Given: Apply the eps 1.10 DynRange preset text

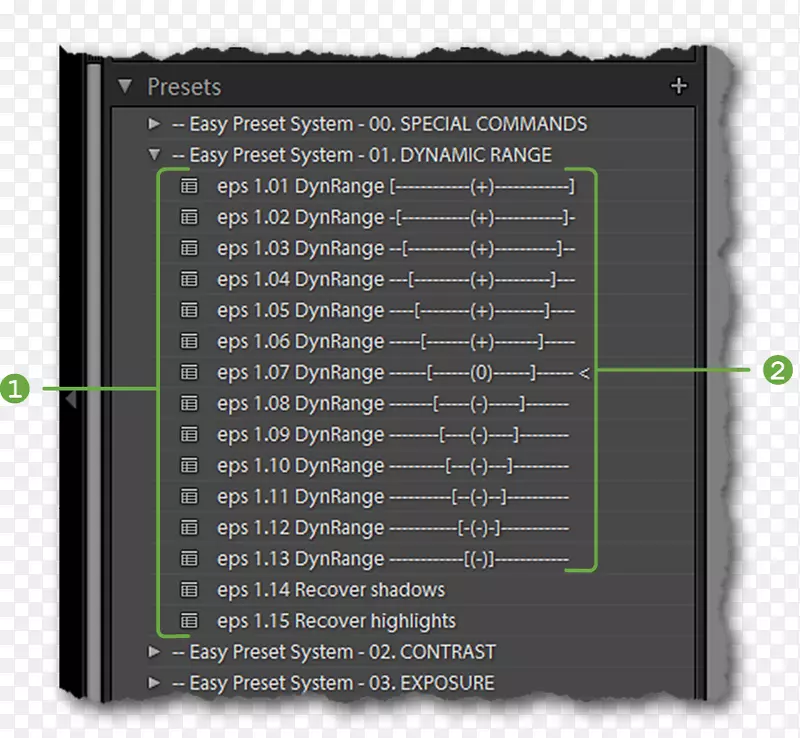Looking at the screenshot, I should click(393, 466).
